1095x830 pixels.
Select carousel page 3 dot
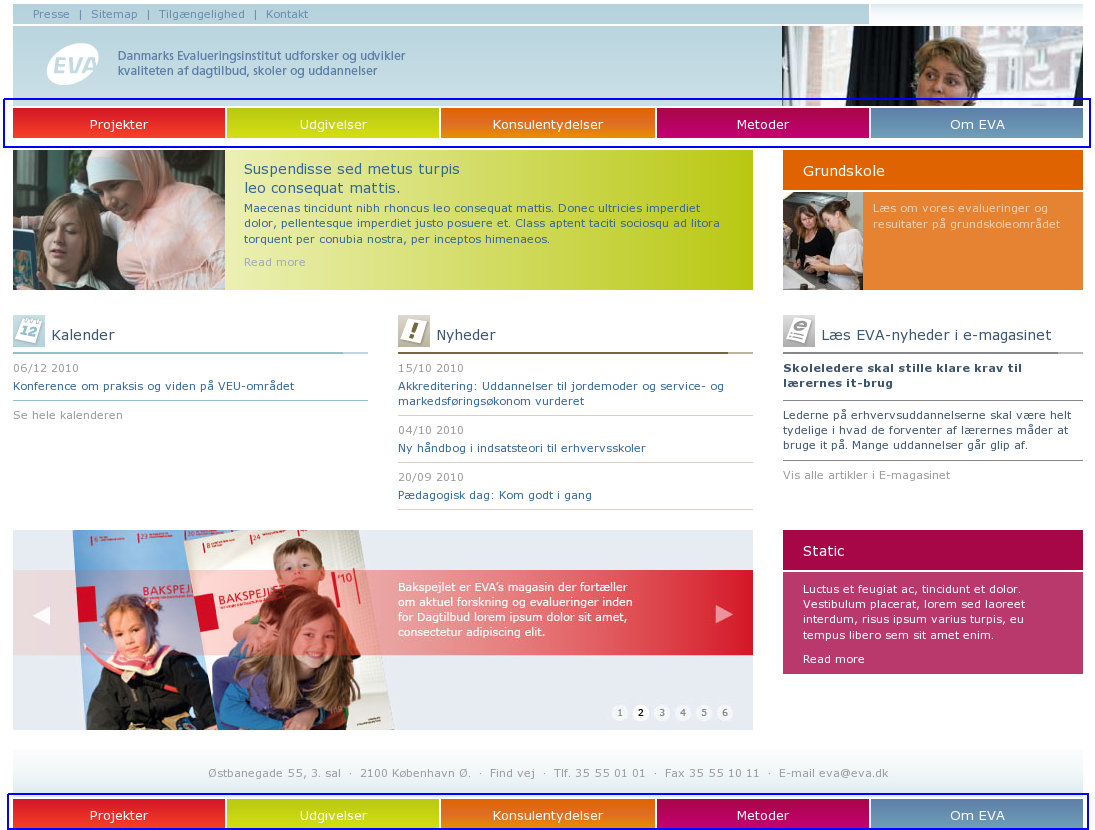tap(661, 713)
